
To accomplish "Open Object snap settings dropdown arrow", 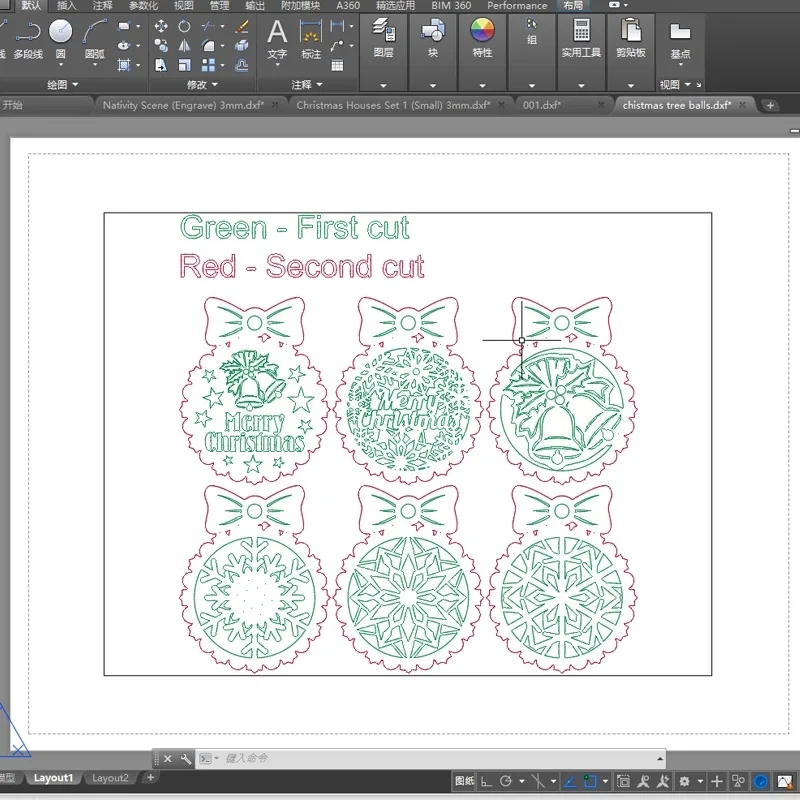I will tap(605, 781).
